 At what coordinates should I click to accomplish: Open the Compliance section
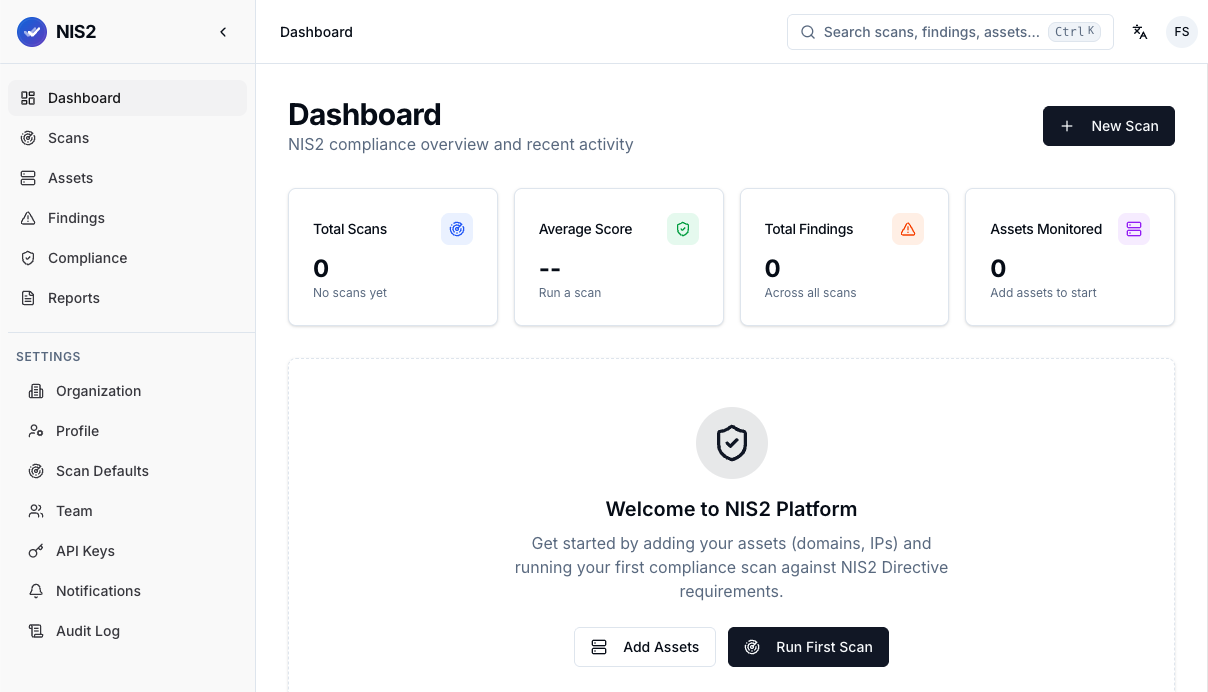[x=127, y=258]
